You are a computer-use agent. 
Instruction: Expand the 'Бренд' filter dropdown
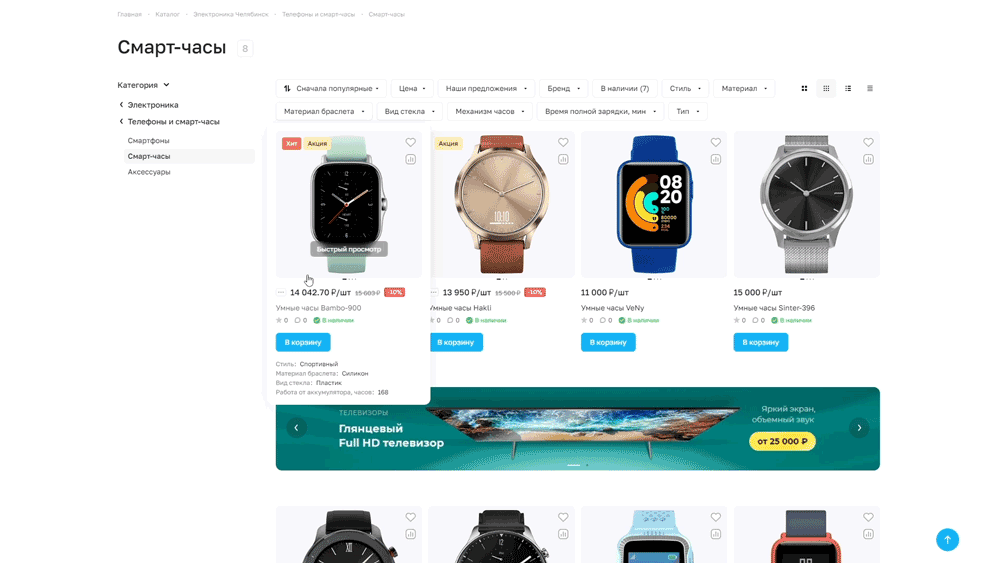[x=563, y=89]
